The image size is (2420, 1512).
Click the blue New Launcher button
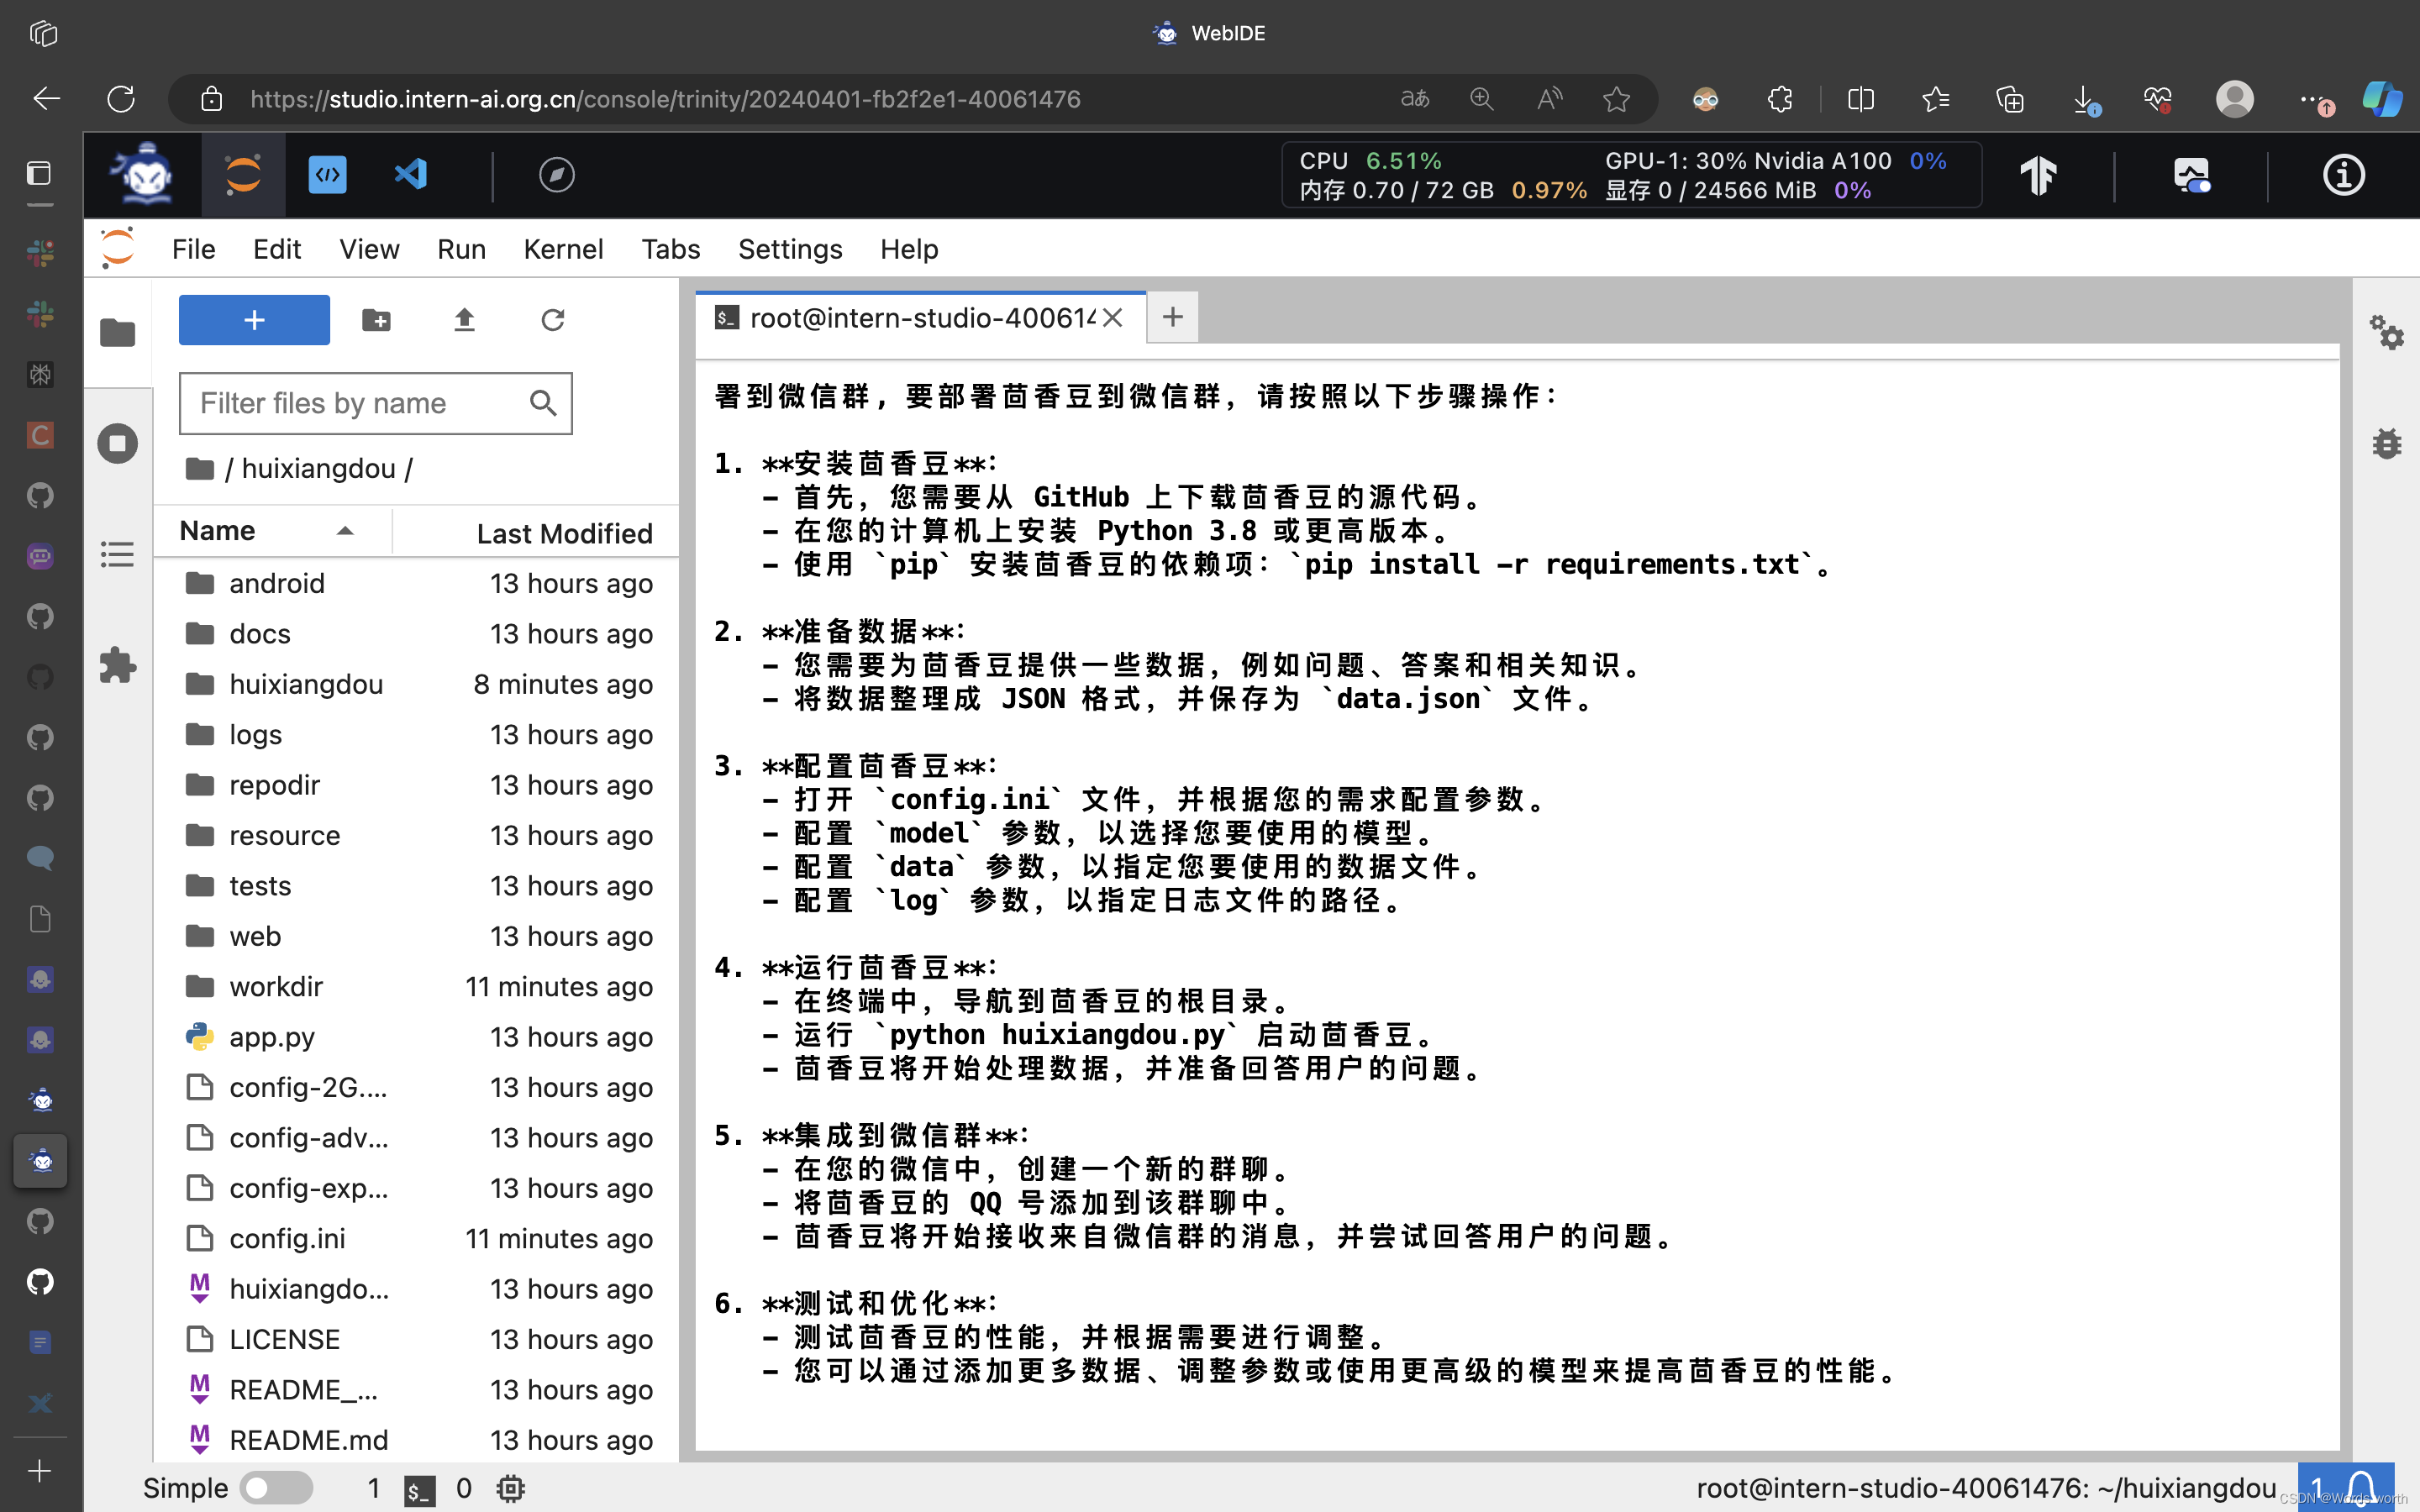(254, 320)
